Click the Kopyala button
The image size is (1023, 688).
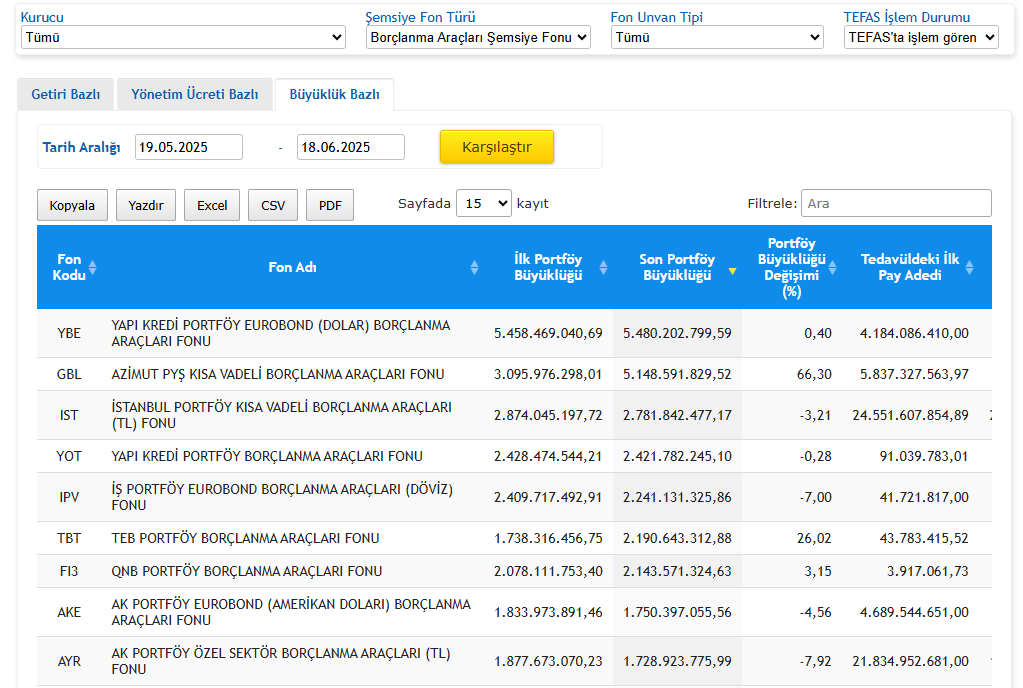pos(72,205)
